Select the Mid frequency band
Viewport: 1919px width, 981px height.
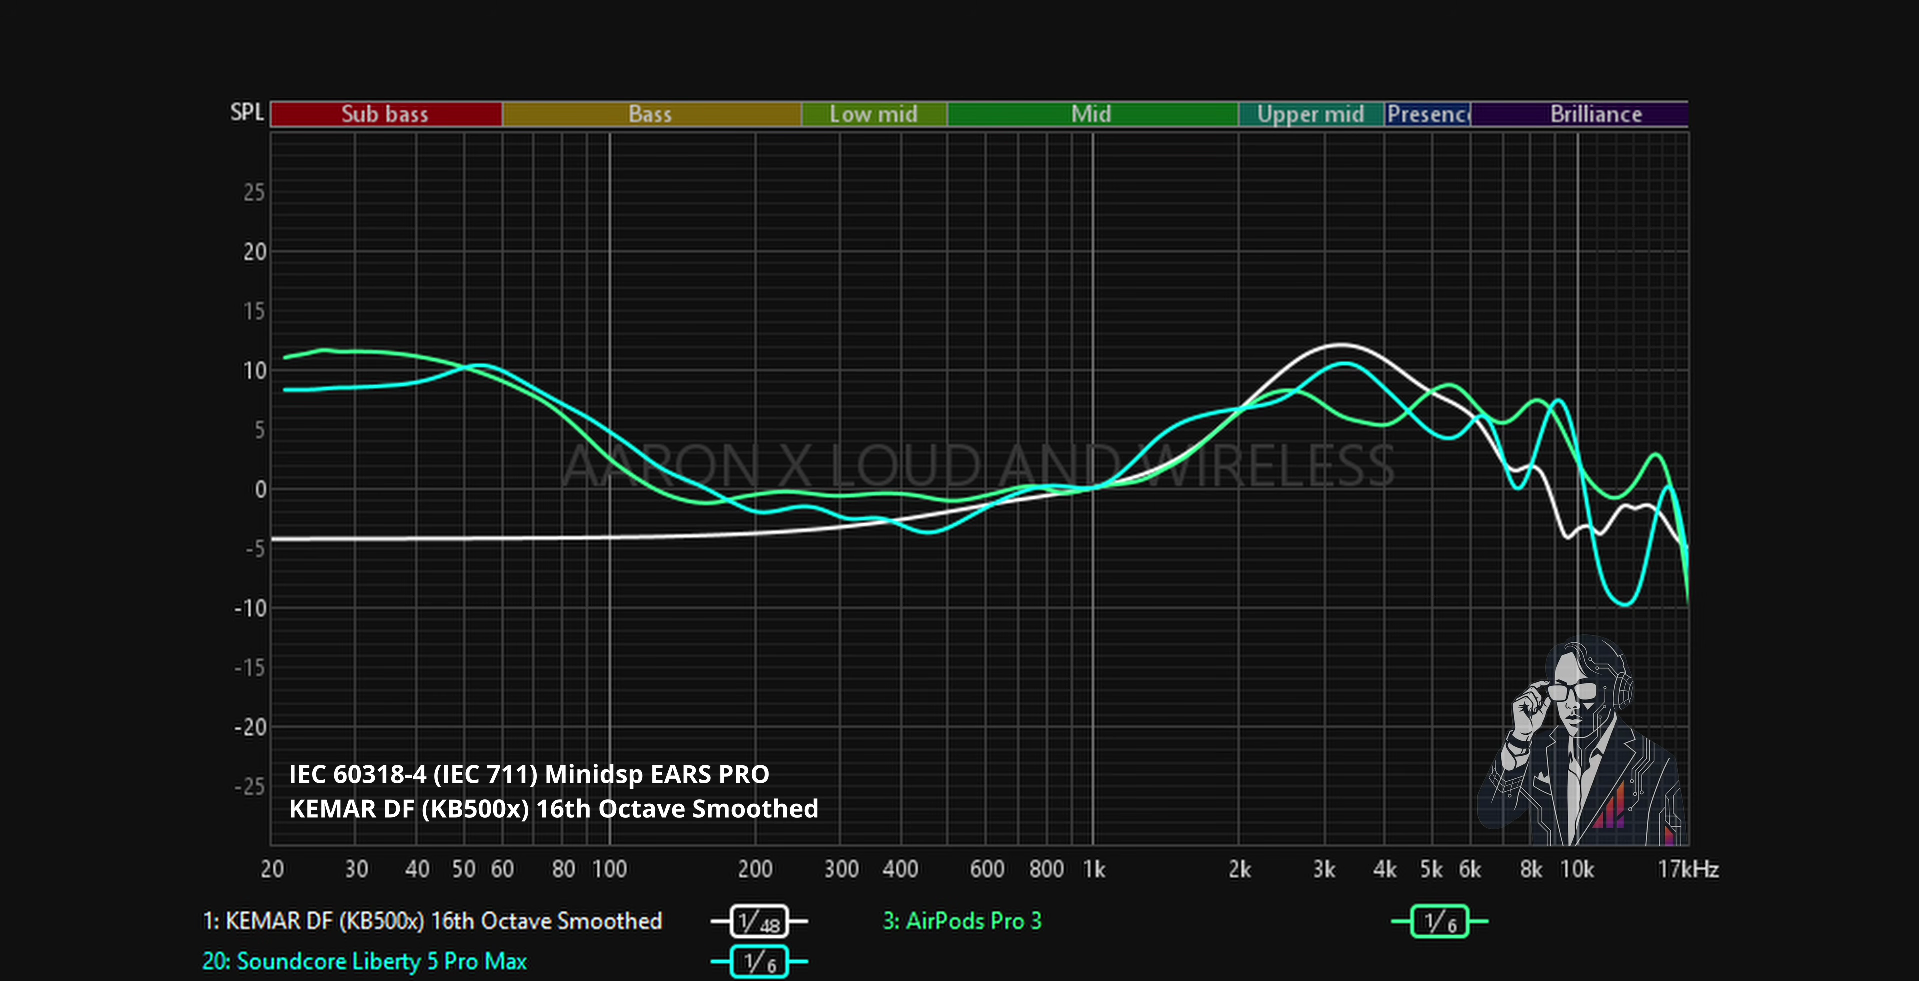[x=1092, y=114]
